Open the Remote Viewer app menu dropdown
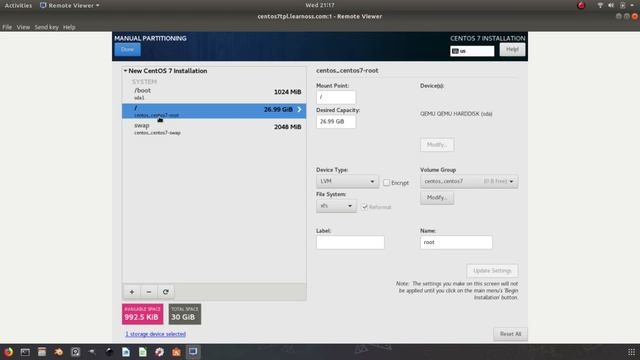 70,5
